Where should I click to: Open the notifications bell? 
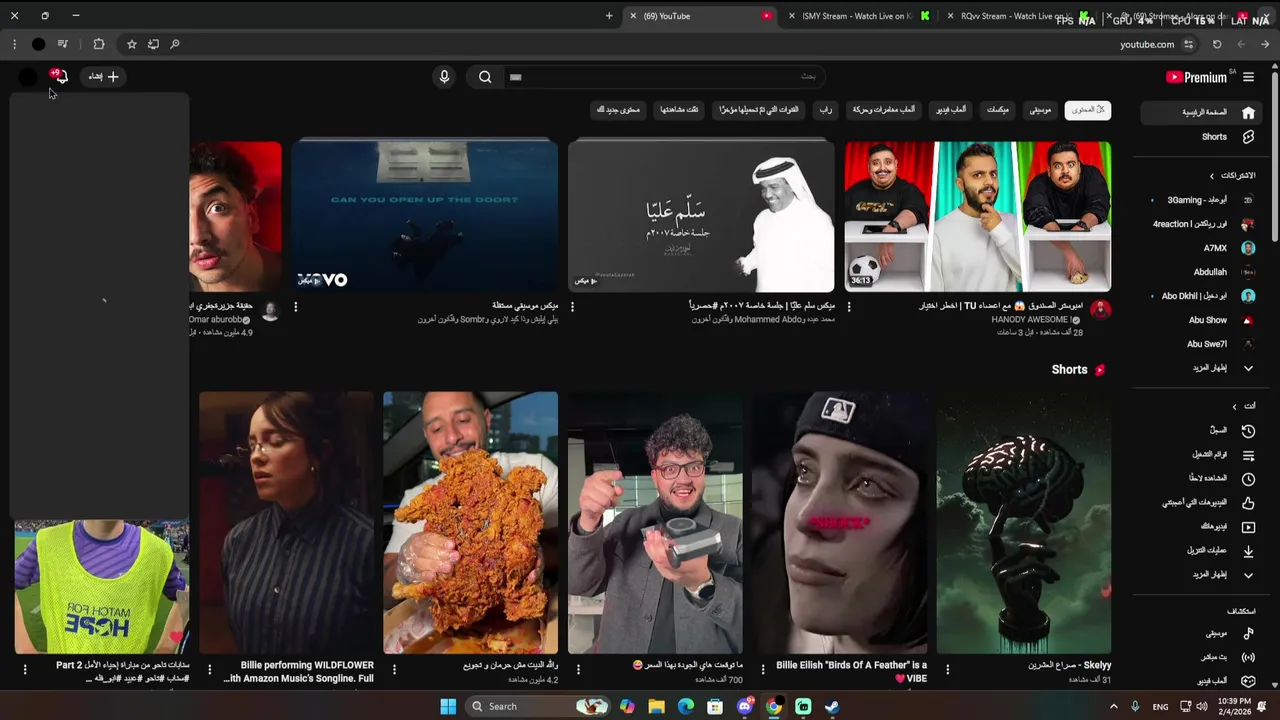click(59, 76)
